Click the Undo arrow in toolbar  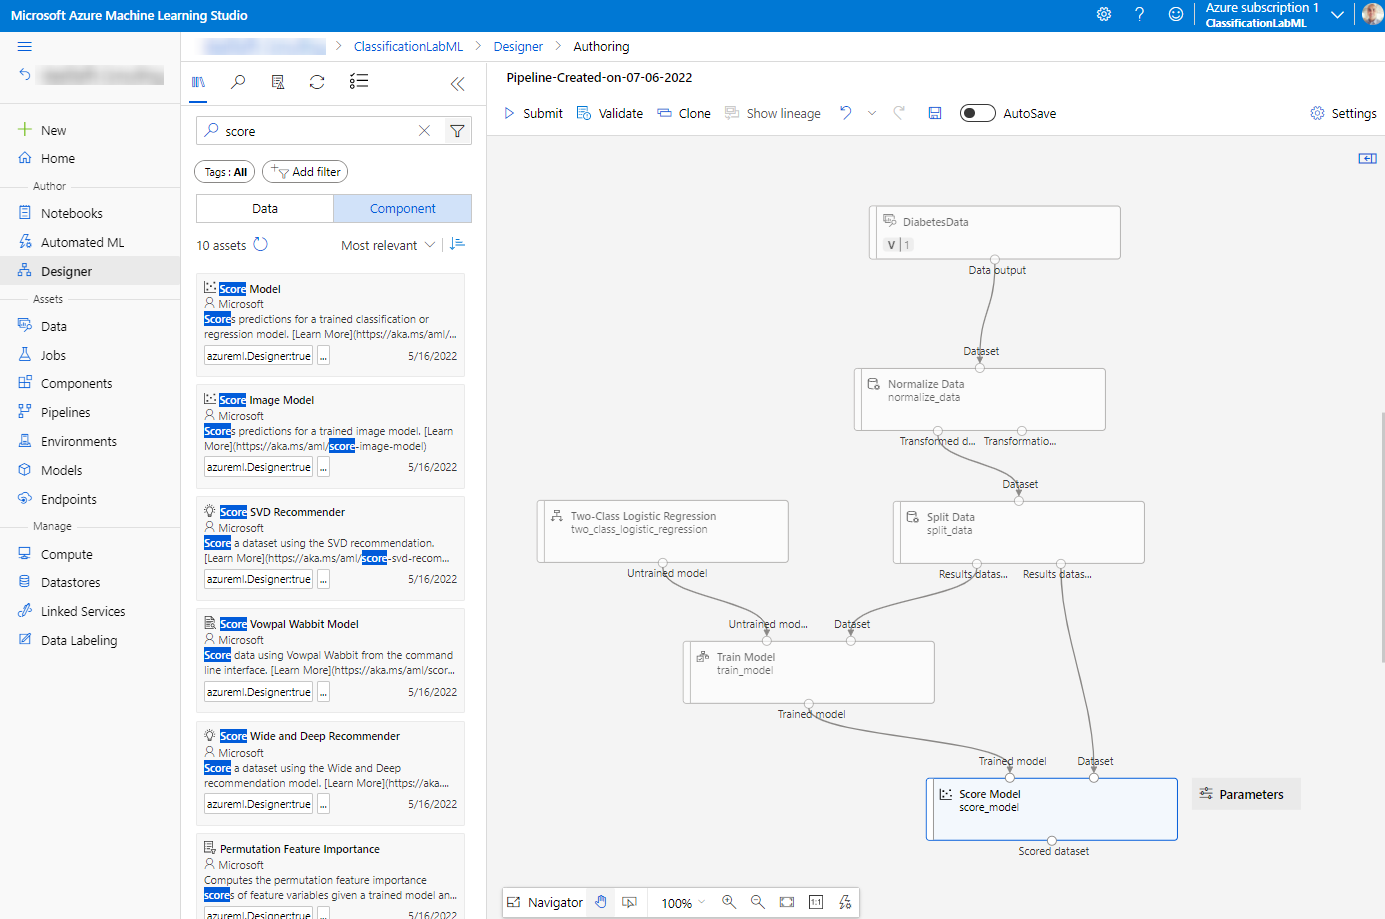point(846,113)
